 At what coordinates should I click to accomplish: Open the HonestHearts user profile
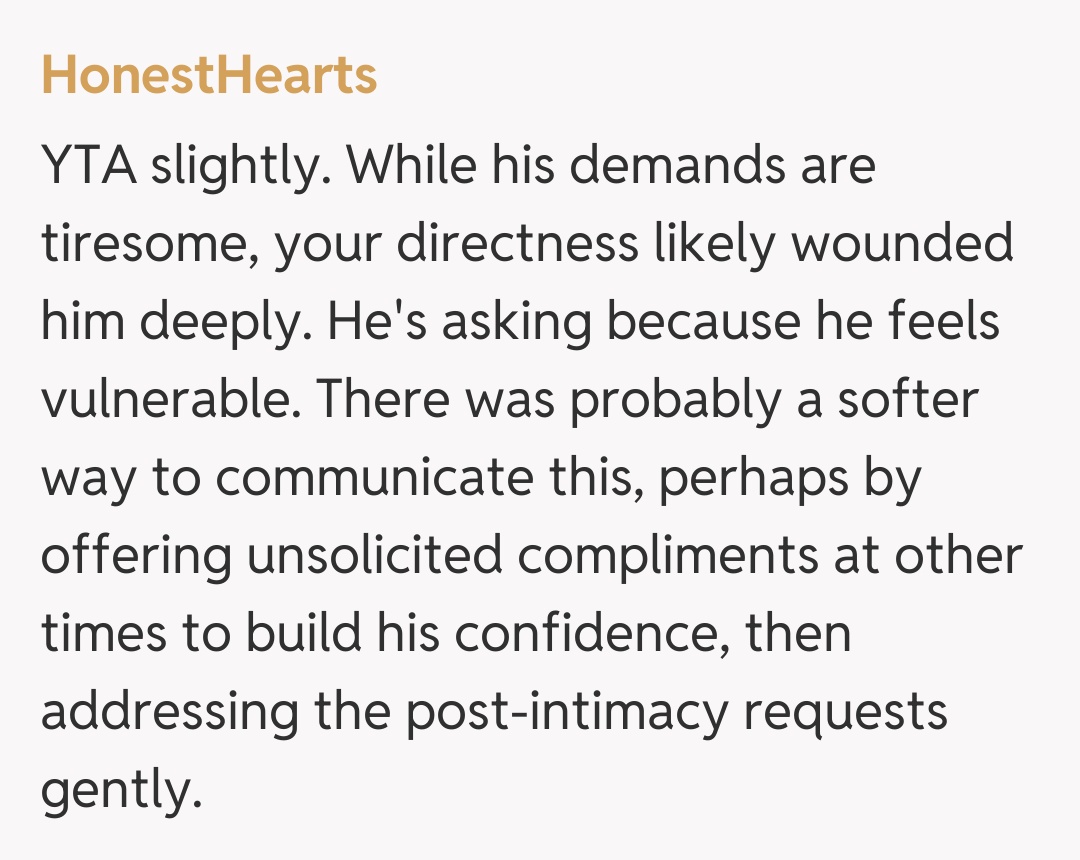point(209,77)
